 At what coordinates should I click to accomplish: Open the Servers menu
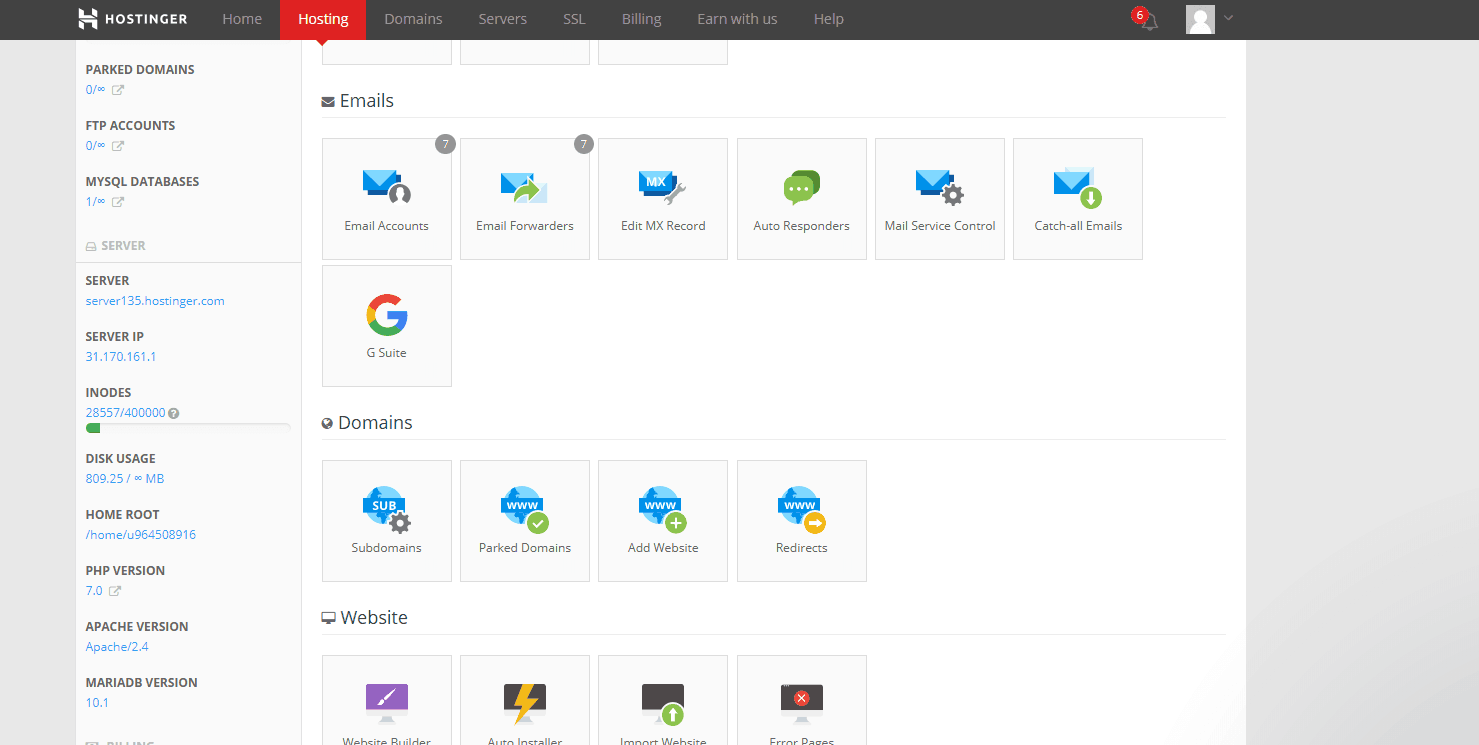tap(502, 19)
